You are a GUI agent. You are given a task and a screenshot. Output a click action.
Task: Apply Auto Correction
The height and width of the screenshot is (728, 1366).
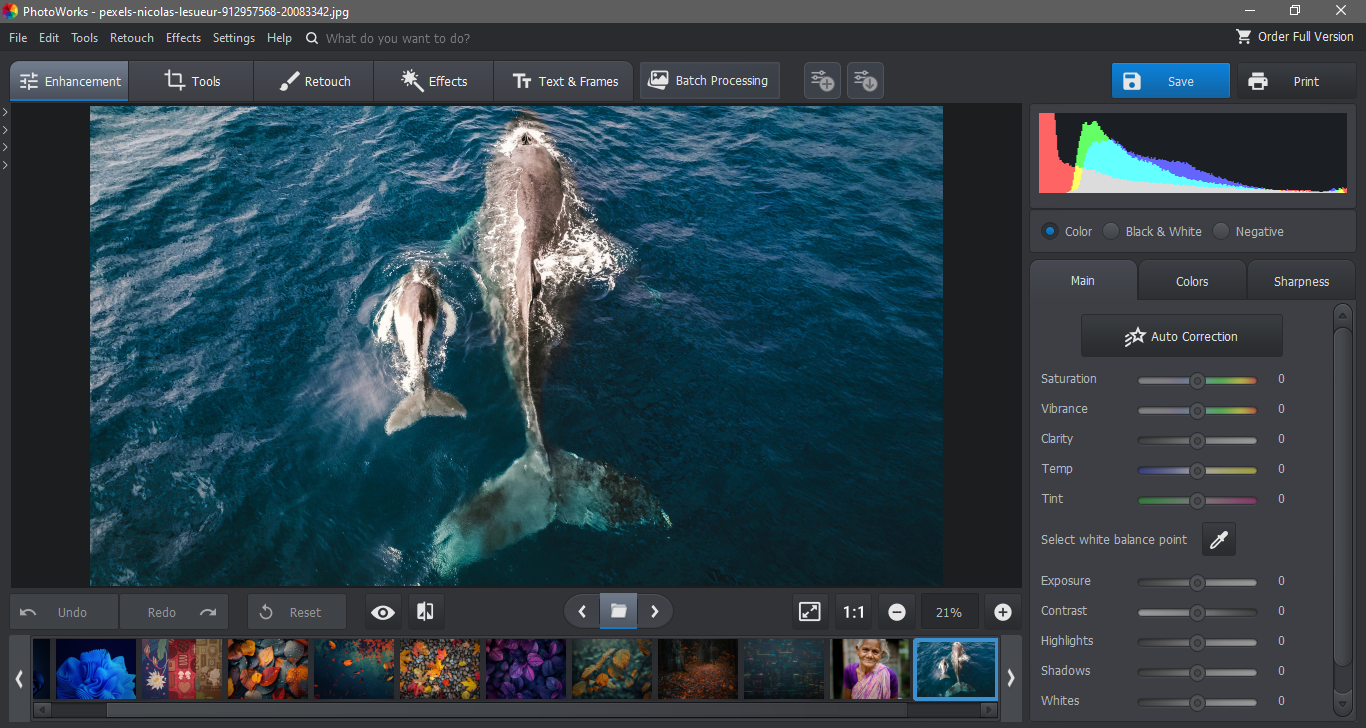pos(1182,336)
